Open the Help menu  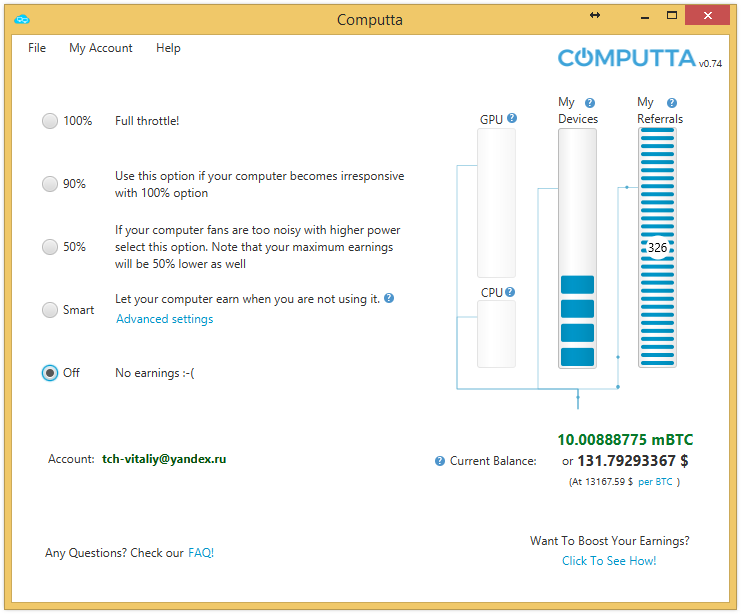coord(168,48)
